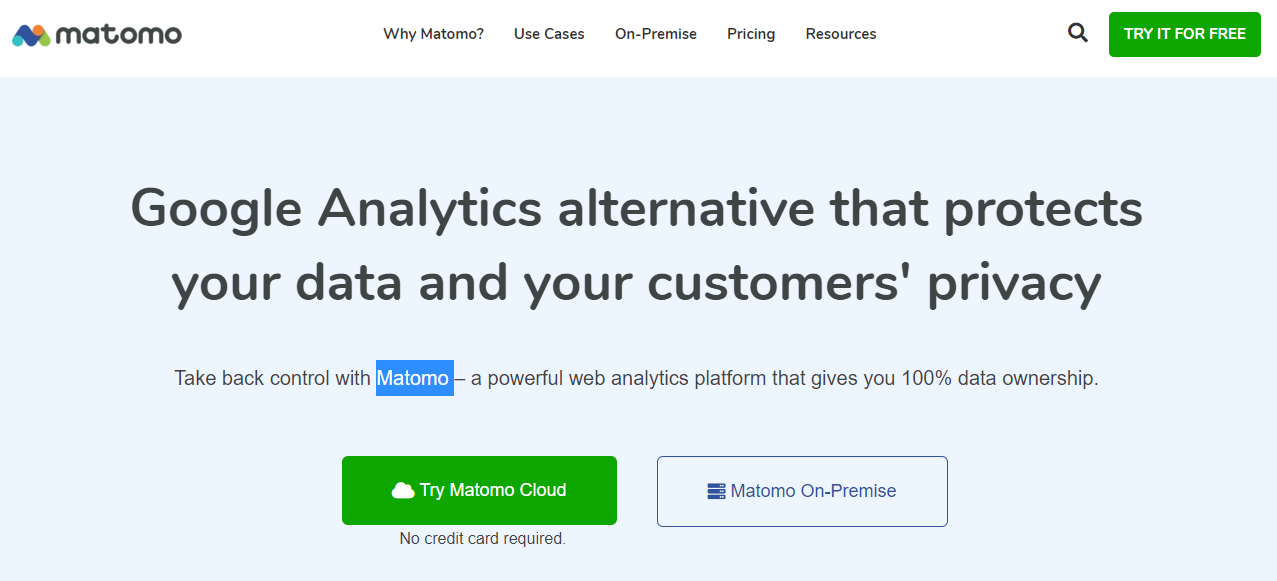Click the 'No credit card required' note
Image resolution: width=1277 pixels, height=581 pixels.
click(x=483, y=538)
